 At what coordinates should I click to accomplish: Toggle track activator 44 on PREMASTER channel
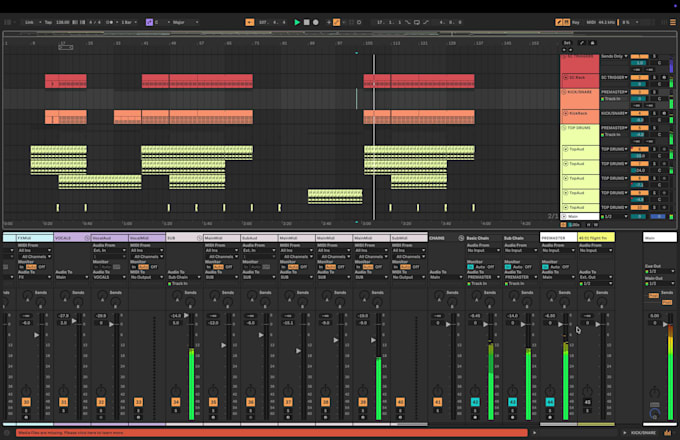coord(550,402)
